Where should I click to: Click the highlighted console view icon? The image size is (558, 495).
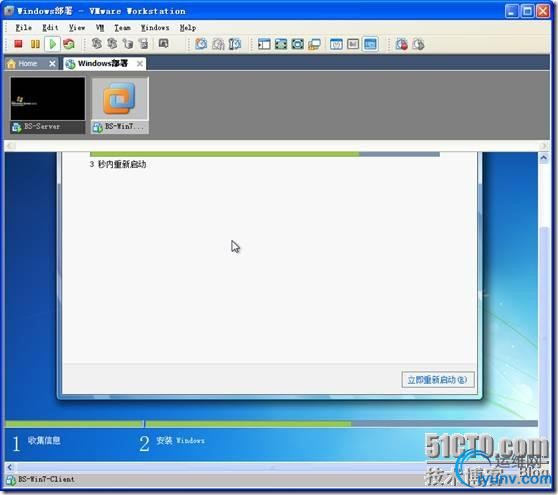click(x=370, y=44)
